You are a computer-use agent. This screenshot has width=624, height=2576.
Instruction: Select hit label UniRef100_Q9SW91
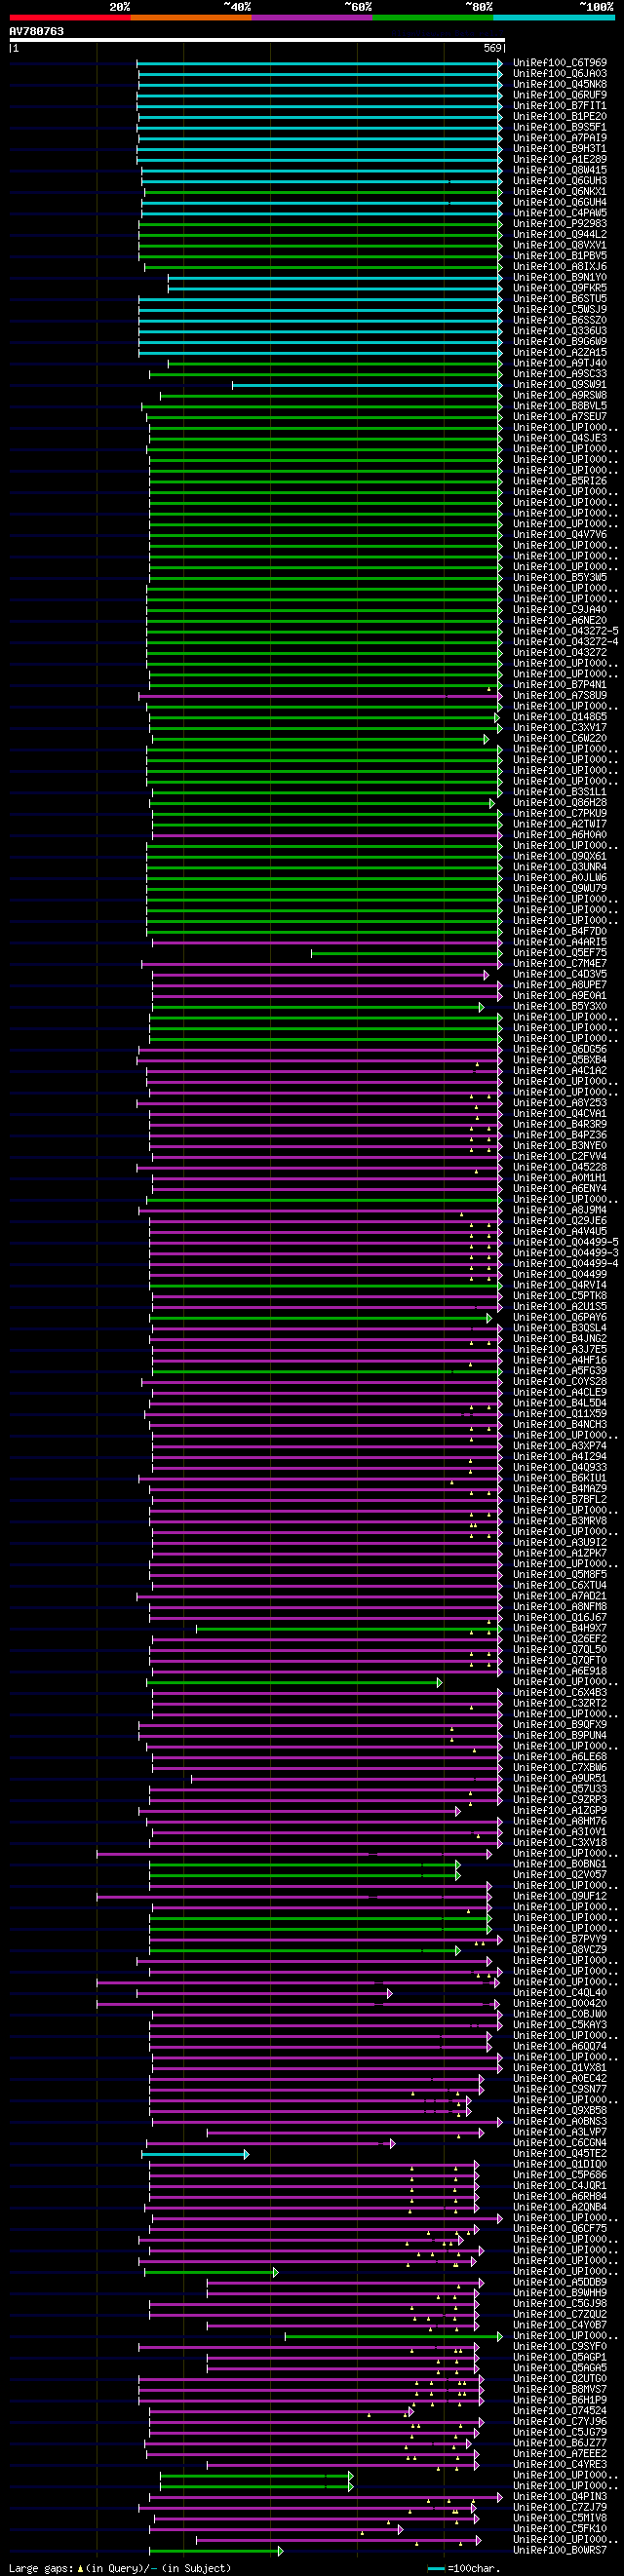(x=560, y=385)
